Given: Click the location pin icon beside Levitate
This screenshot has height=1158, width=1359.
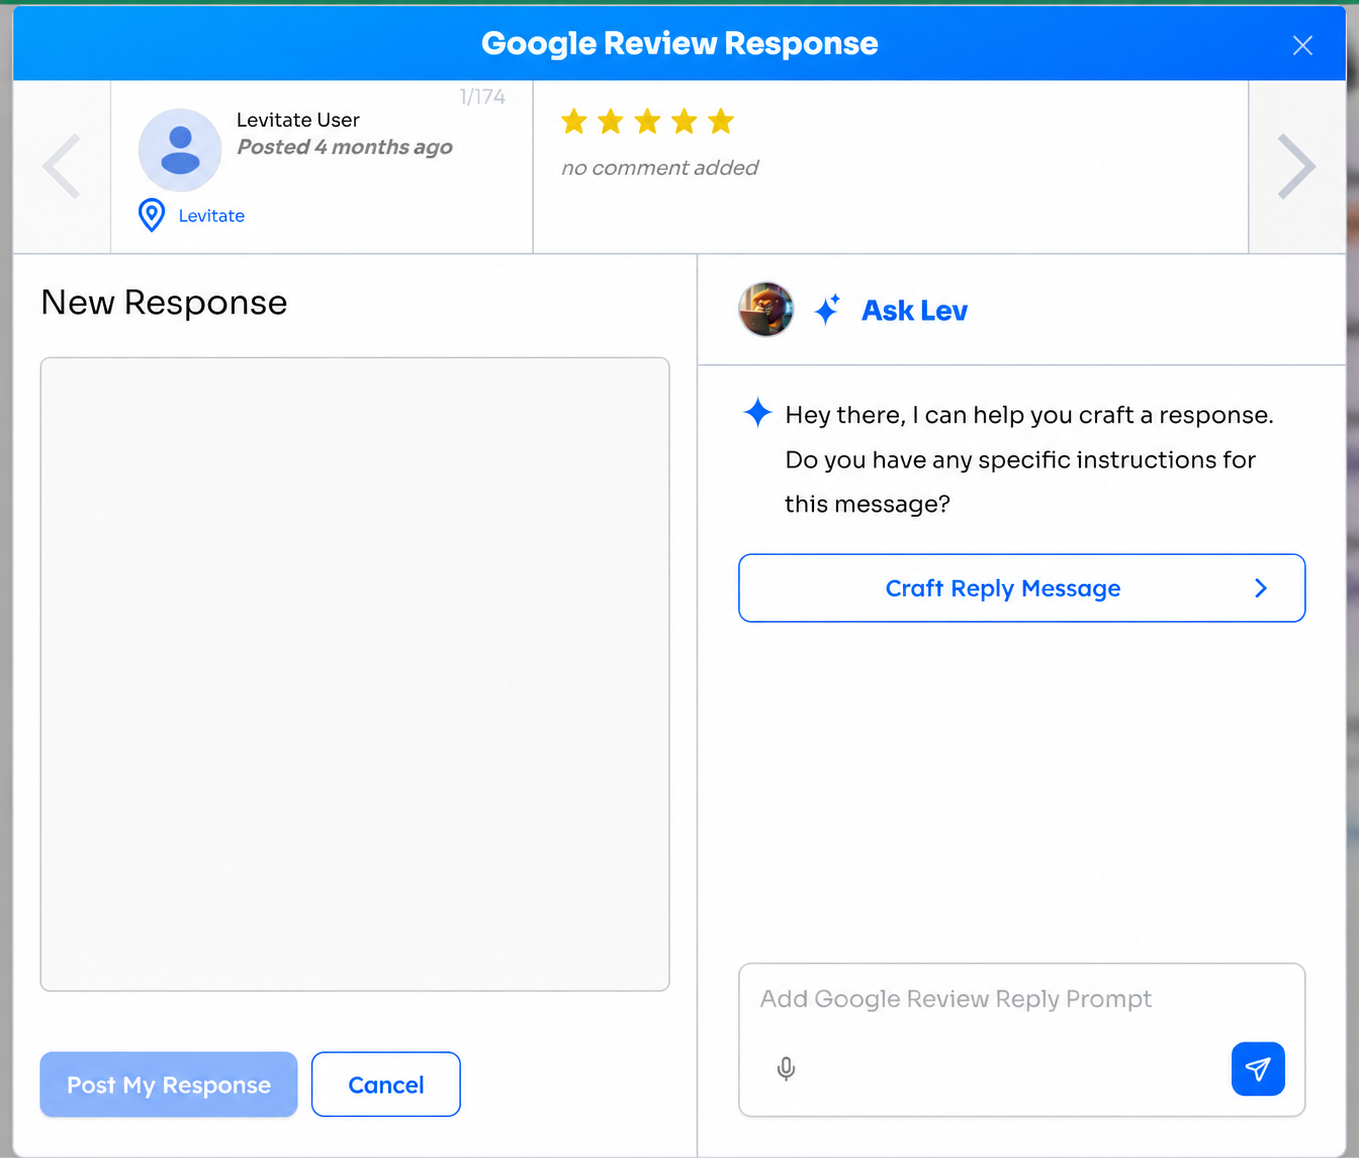Looking at the screenshot, I should 151,215.
